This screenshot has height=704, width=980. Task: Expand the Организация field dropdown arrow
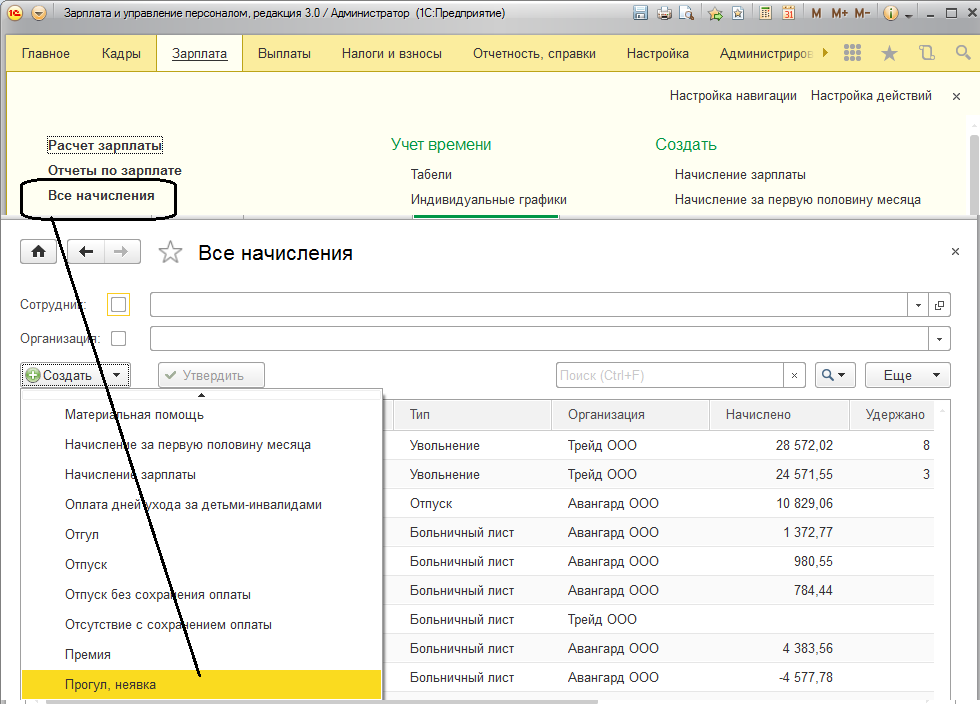click(x=939, y=339)
